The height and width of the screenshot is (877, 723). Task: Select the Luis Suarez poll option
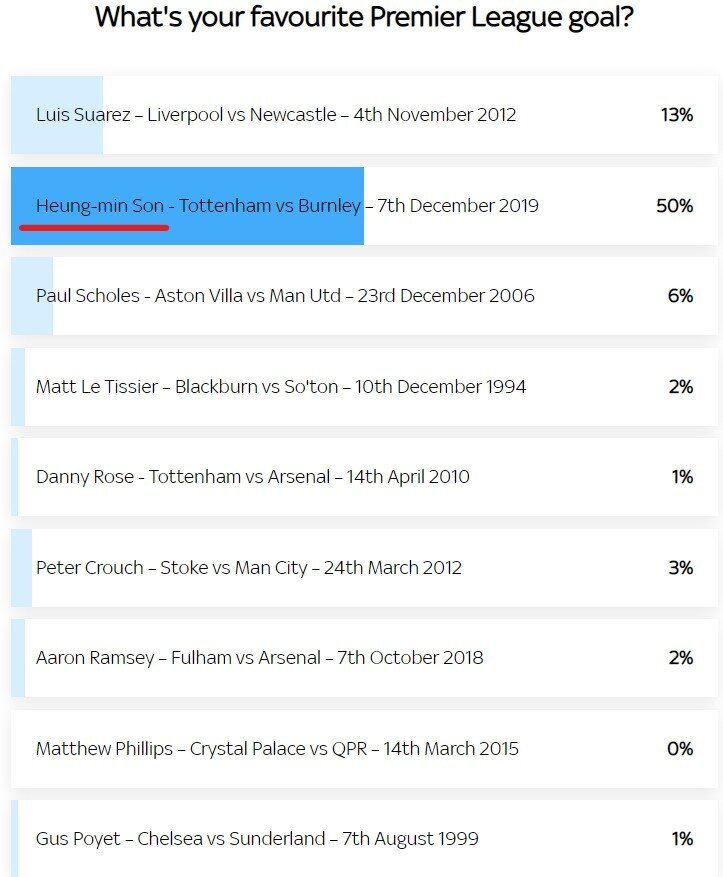click(x=364, y=115)
